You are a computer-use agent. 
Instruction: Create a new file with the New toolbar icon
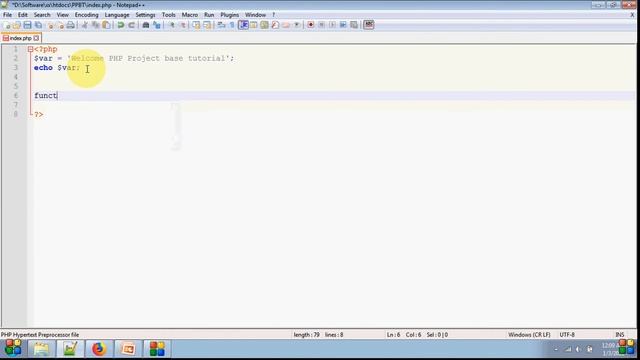click(6, 25)
